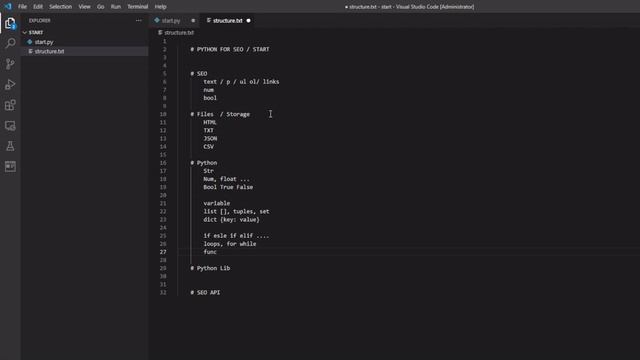Image resolution: width=640 pixels, height=360 pixels.
Task: Click the unsaved dot on structure.txt tab
Action: click(248, 20)
